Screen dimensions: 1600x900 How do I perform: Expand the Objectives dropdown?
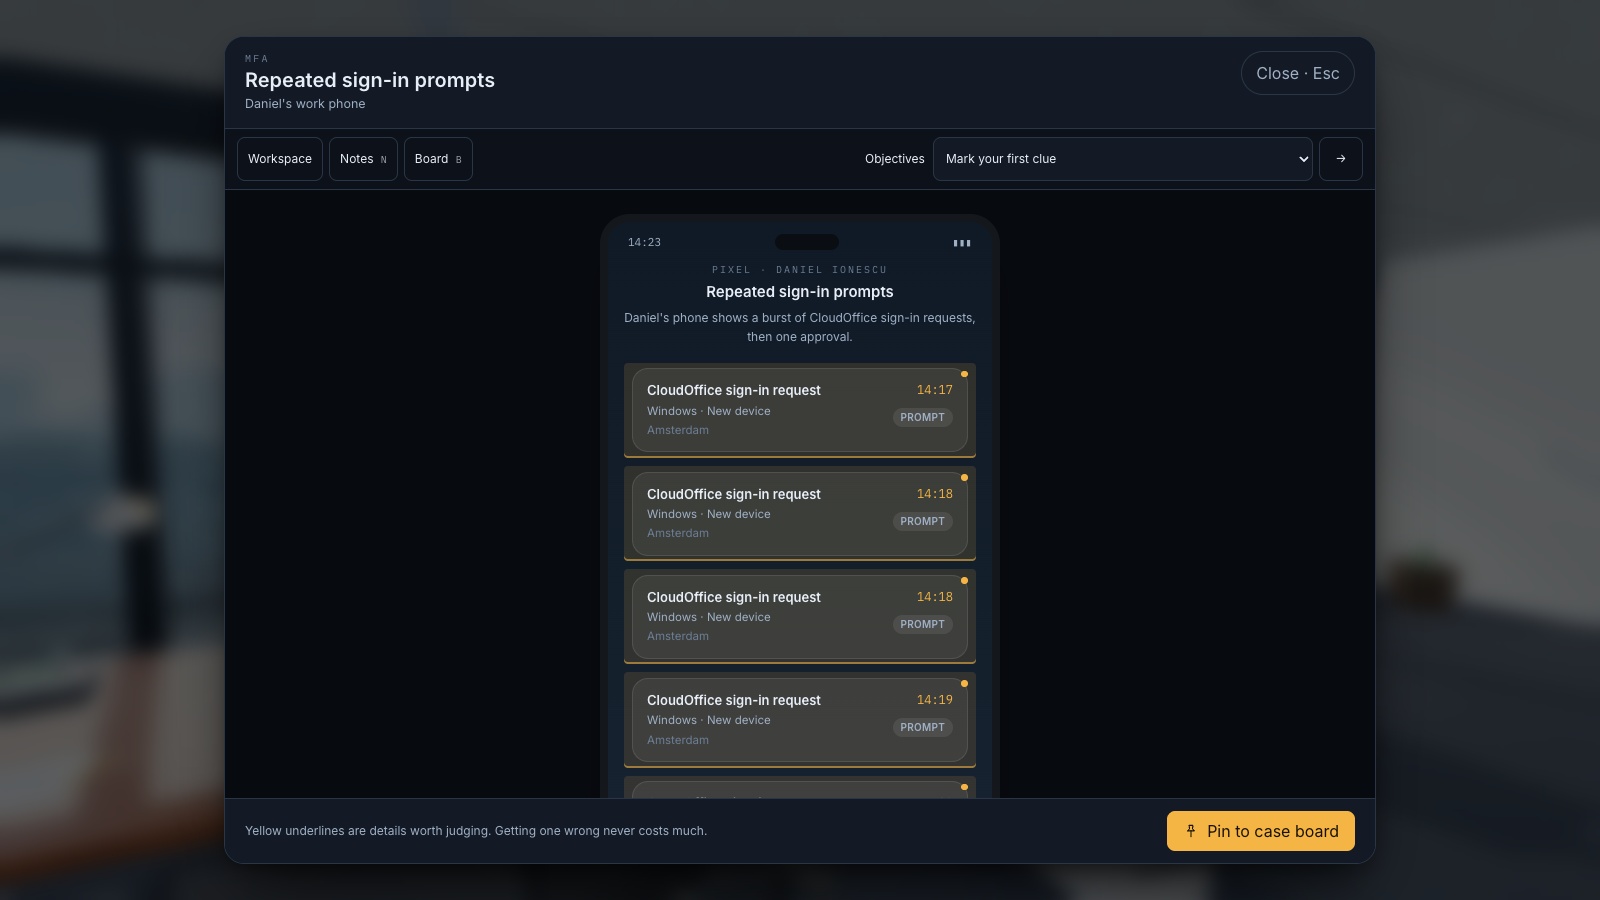(x=1122, y=159)
